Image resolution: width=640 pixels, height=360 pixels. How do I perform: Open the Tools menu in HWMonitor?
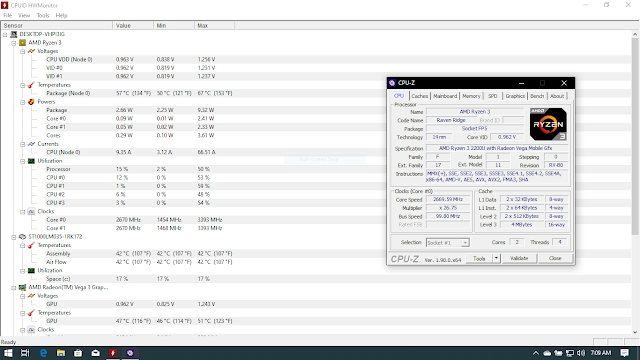pos(43,16)
